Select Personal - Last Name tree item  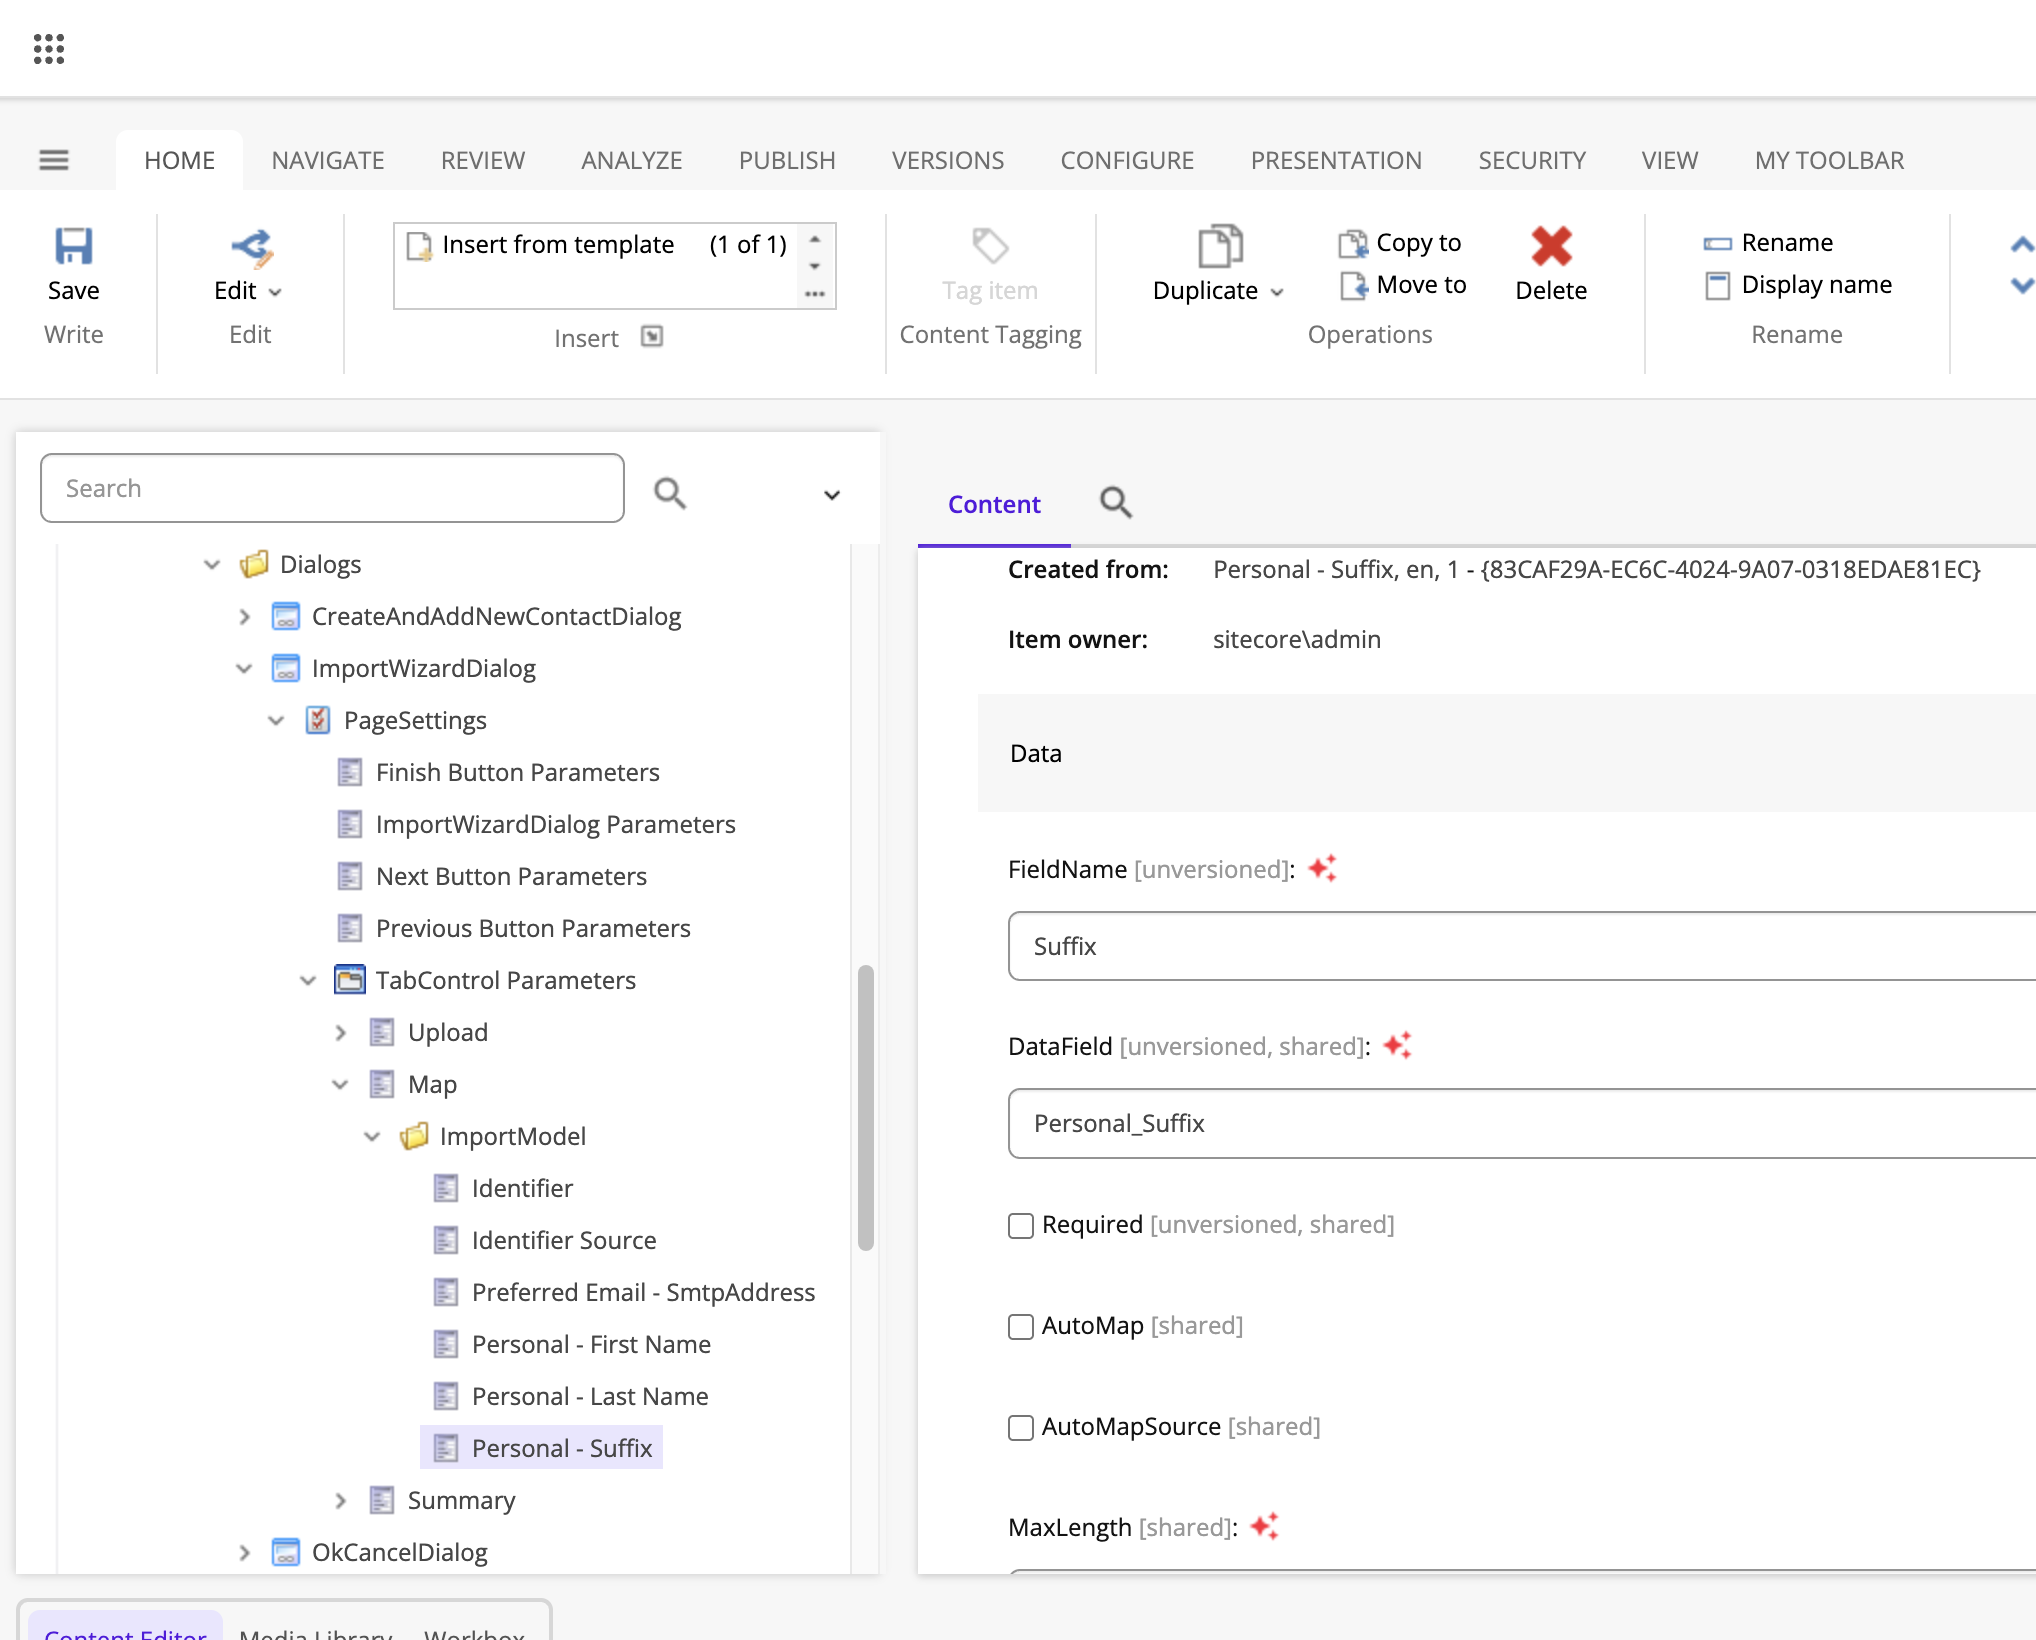point(590,1396)
